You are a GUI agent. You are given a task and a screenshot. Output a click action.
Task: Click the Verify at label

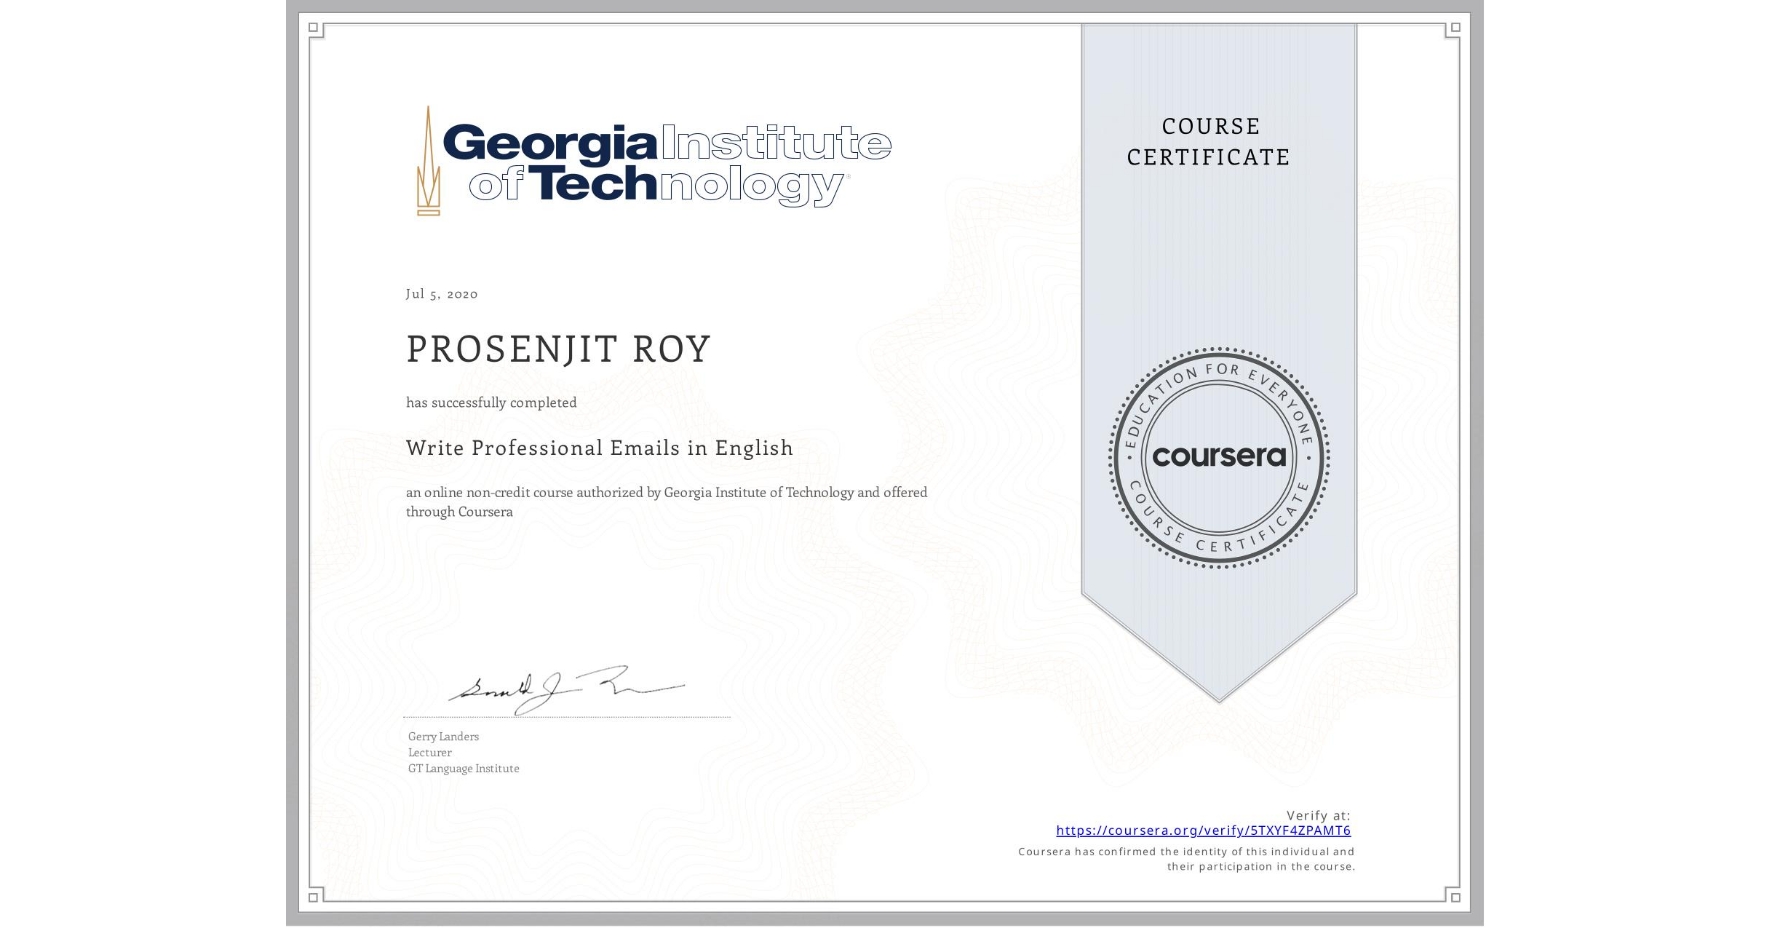pyautogui.click(x=1317, y=814)
